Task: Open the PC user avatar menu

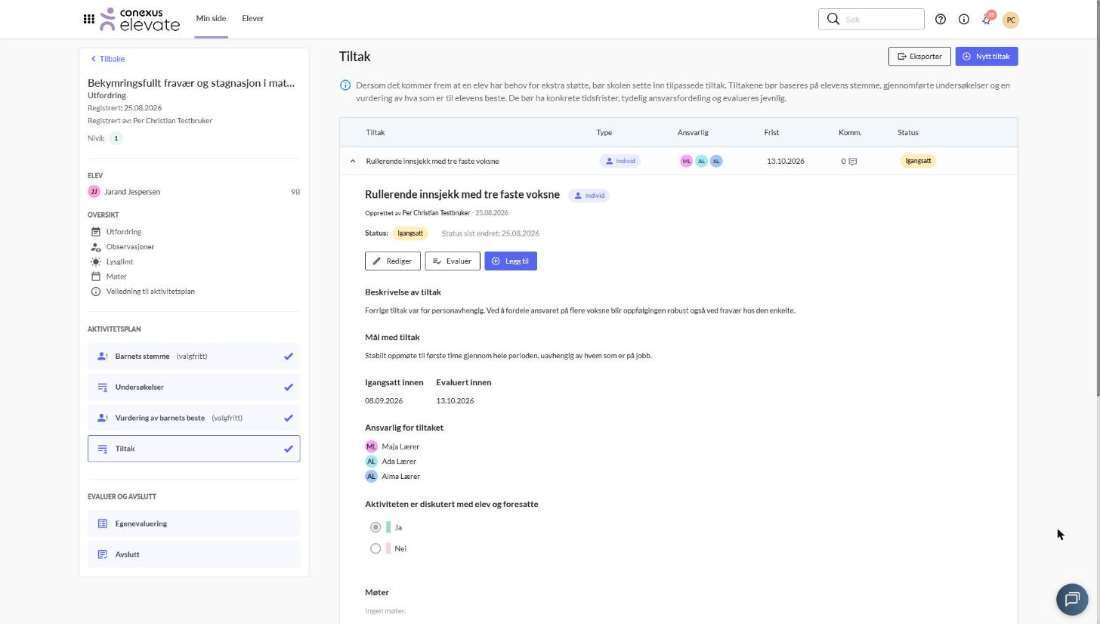Action: coord(1010,20)
